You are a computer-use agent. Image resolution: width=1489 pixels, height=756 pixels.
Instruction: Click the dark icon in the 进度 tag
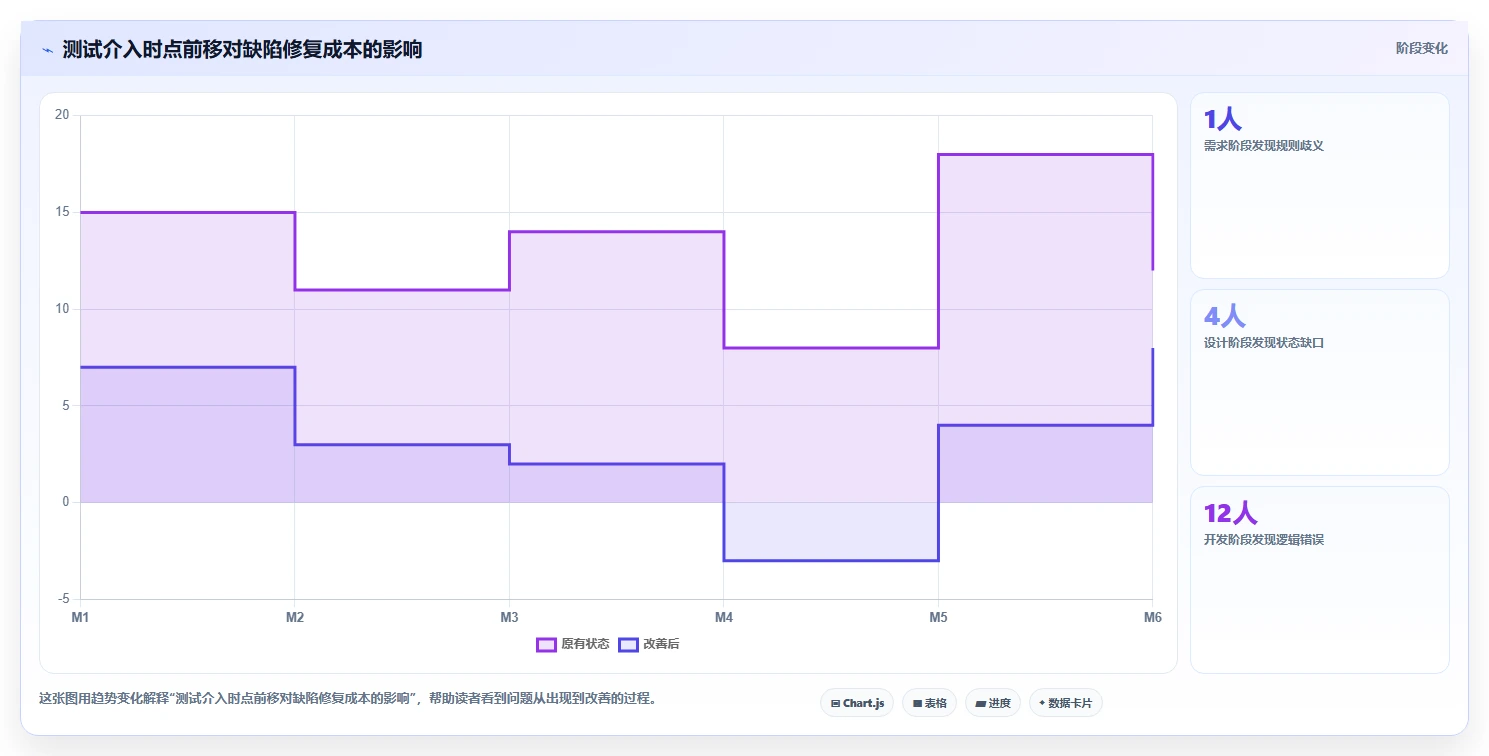[980, 703]
